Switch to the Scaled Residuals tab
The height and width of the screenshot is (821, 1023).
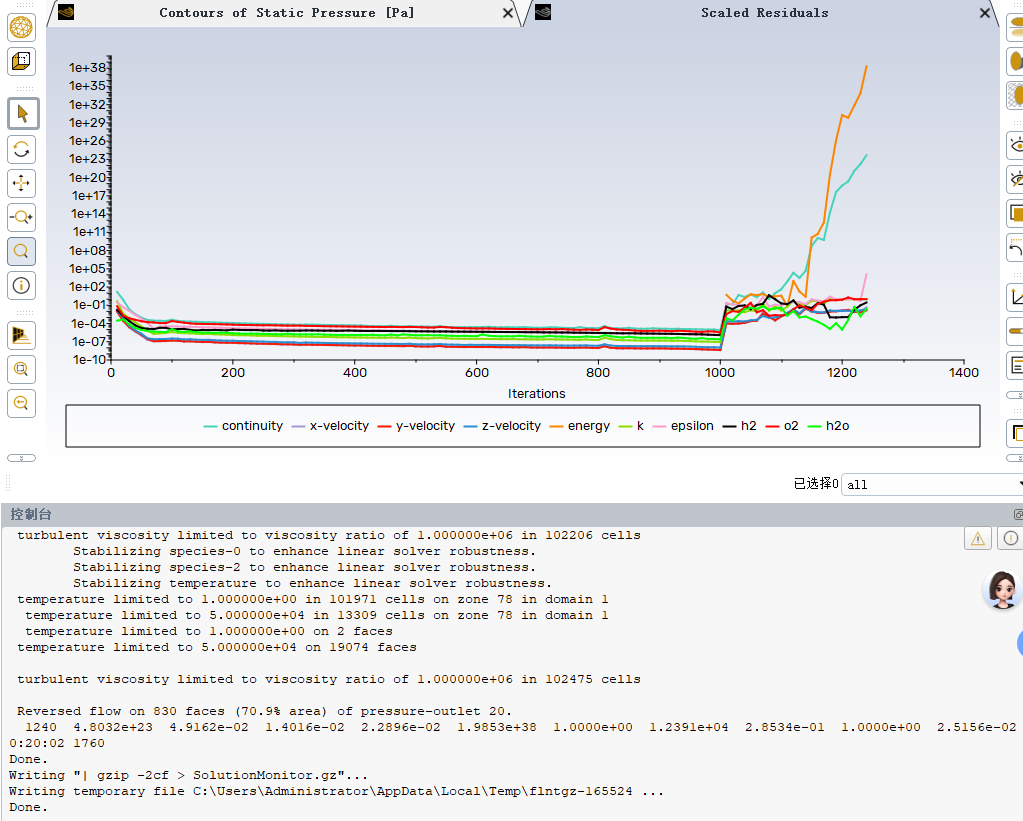click(x=764, y=13)
